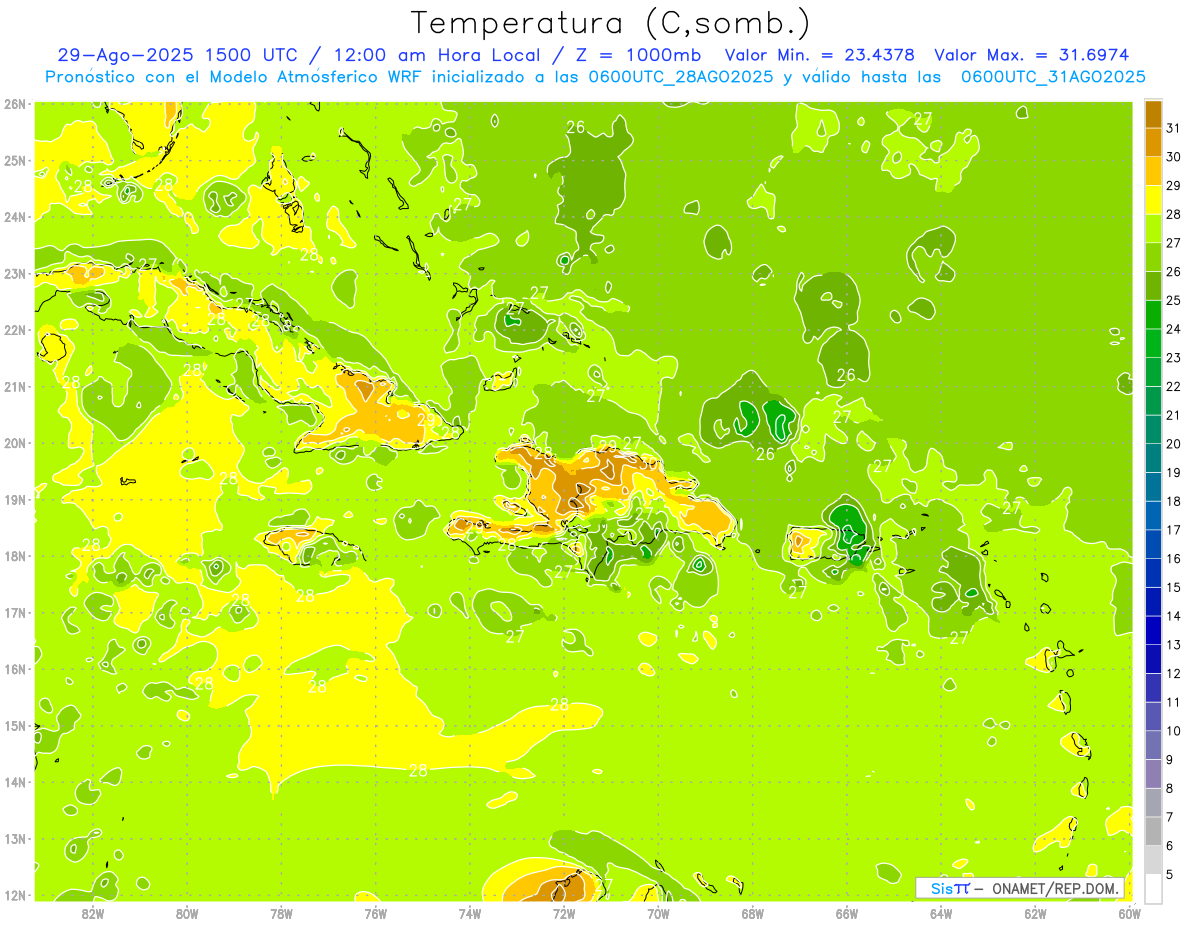Screen dimensions: 1200x927
Task: Click the 60W longitude axis label
Action: click(1130, 913)
